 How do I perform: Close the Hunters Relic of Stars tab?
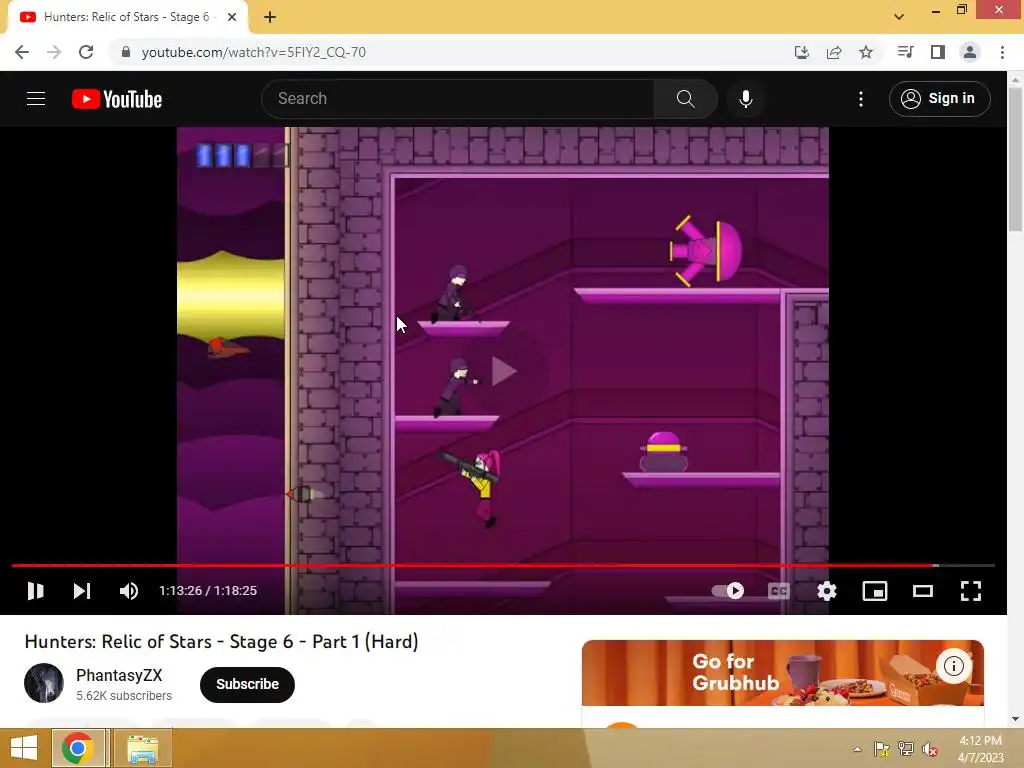pos(232,17)
